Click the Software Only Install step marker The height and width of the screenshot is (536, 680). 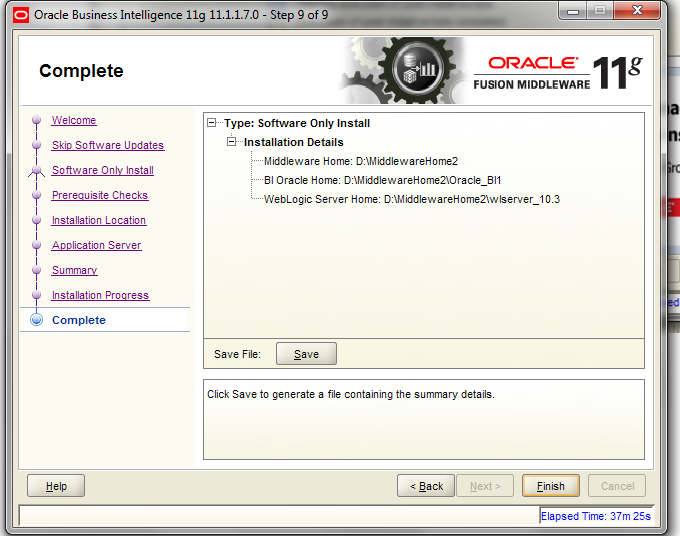tap(36, 170)
